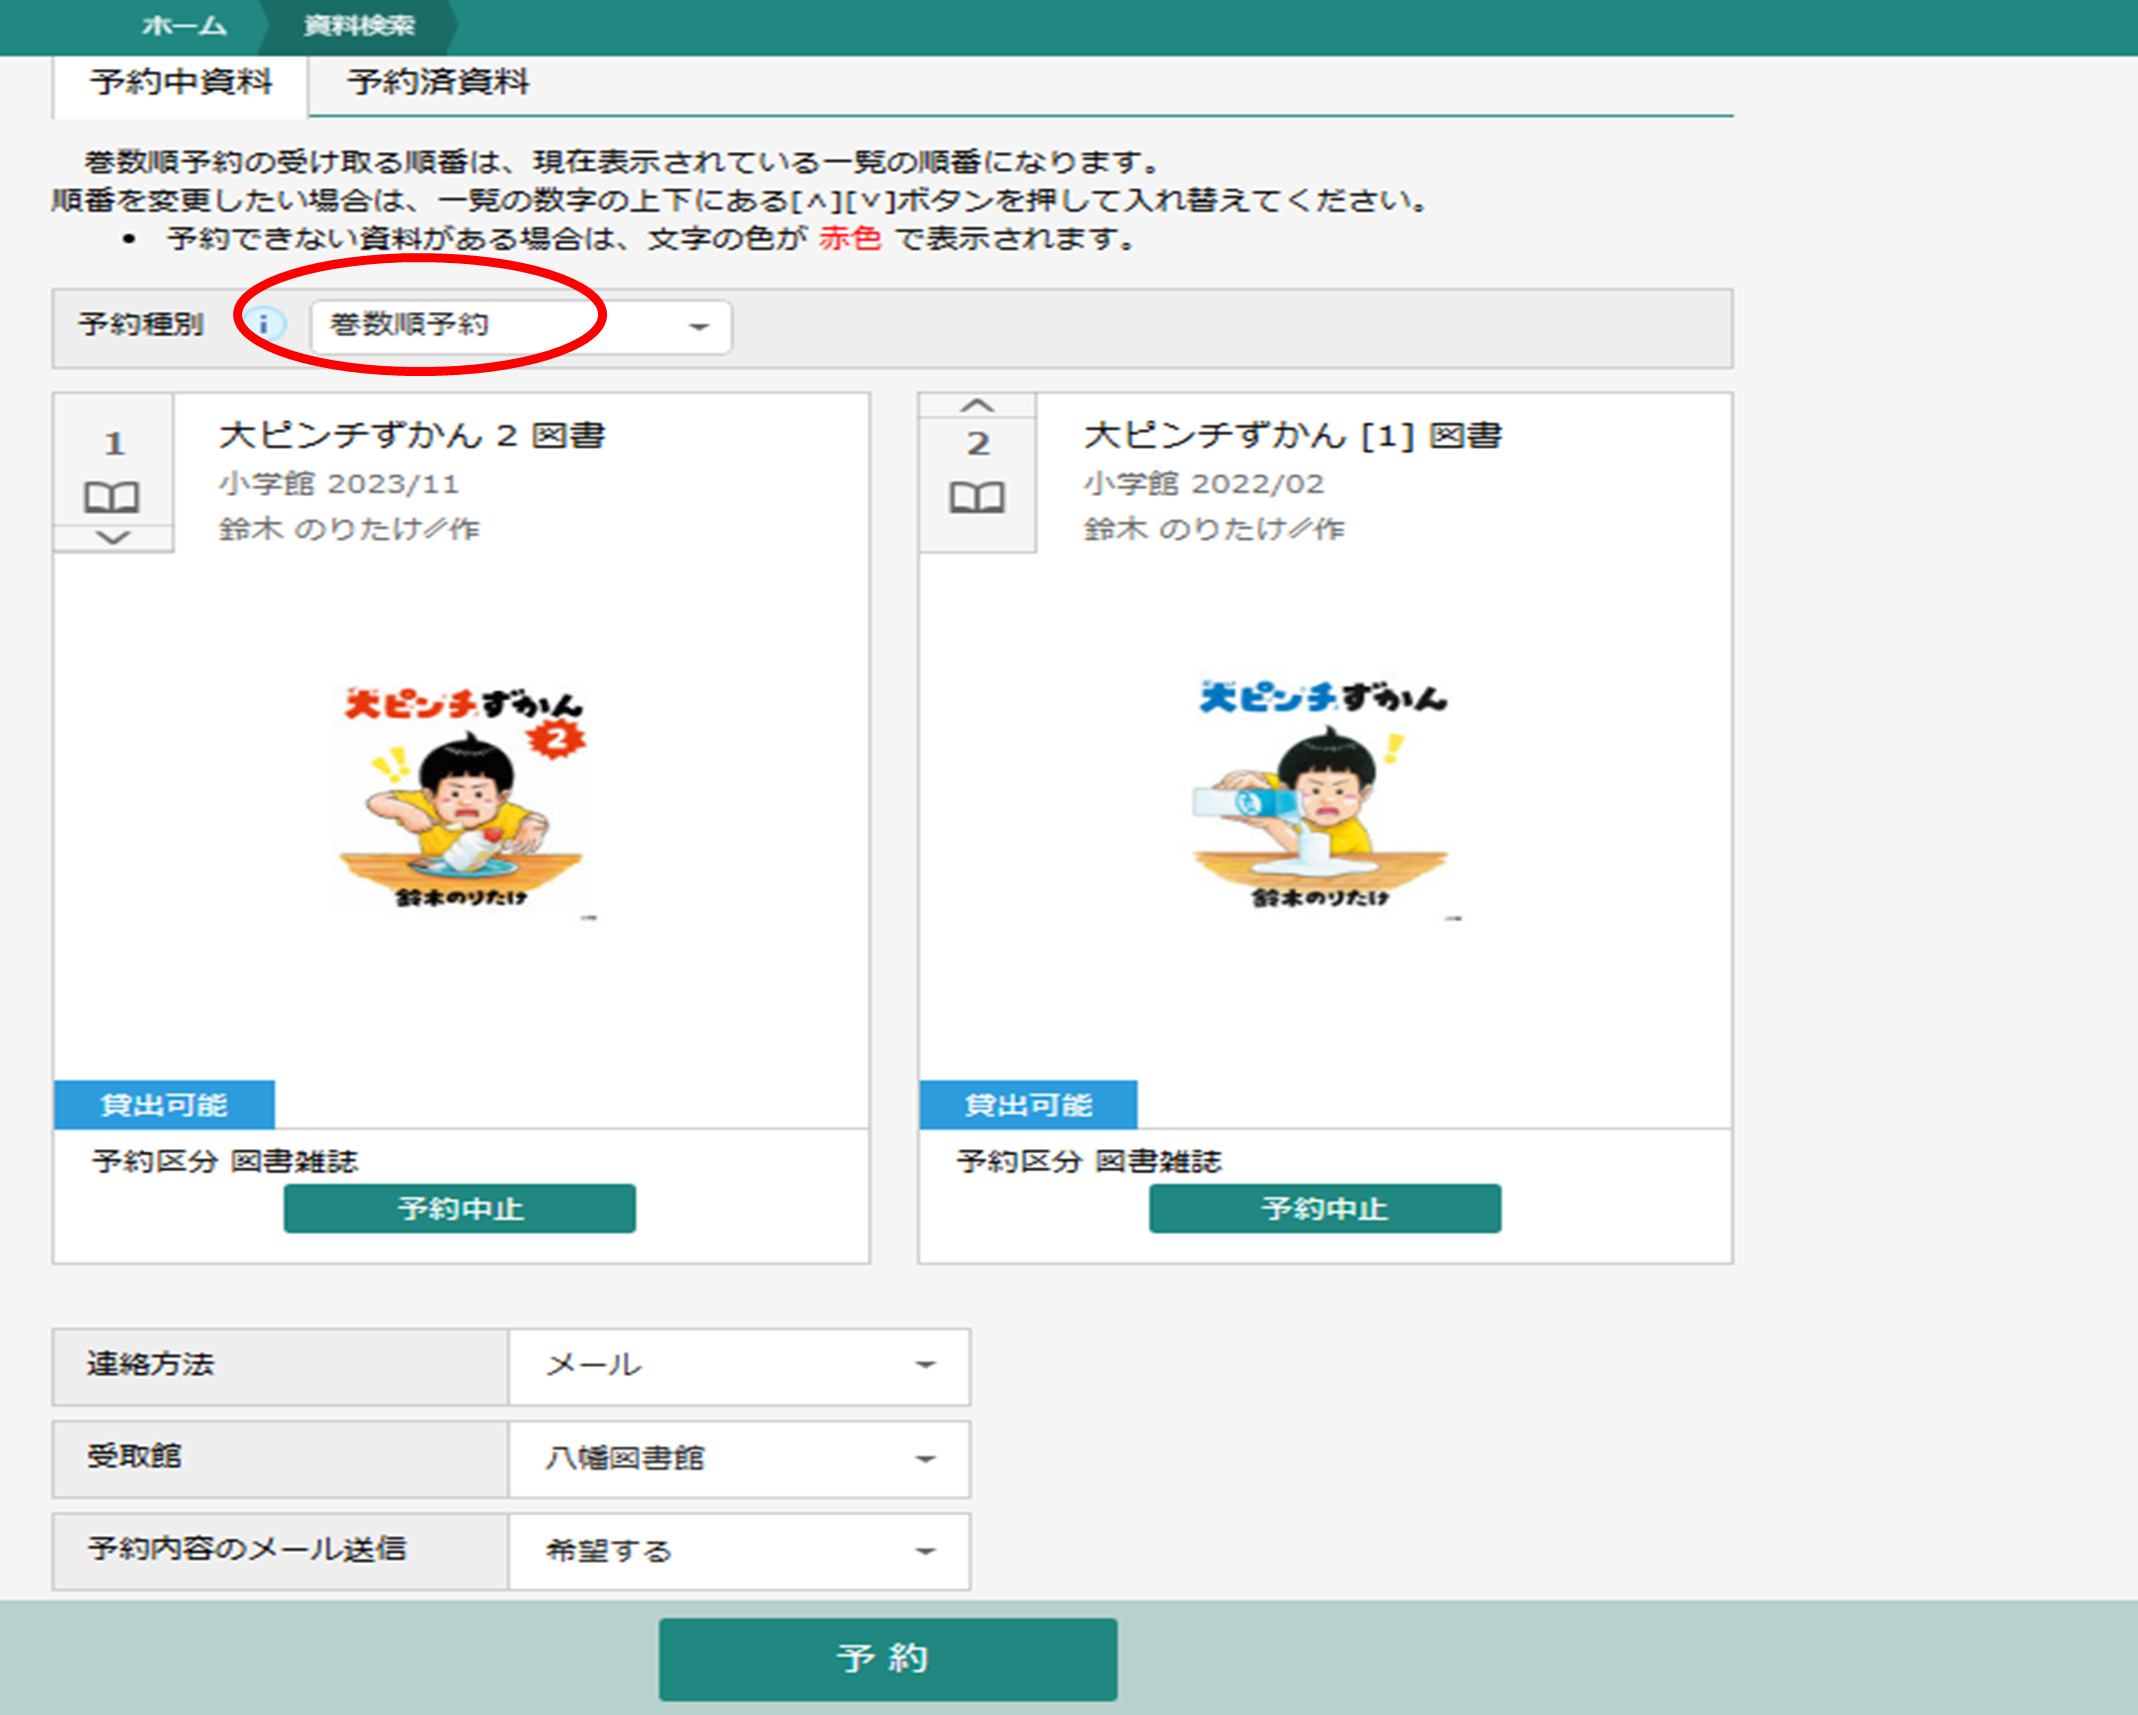The width and height of the screenshot is (2138, 1715).
Task: Click 予約区分 図書雑誌 on the 大ピンチずかん [1] card
Action: 1089,1161
